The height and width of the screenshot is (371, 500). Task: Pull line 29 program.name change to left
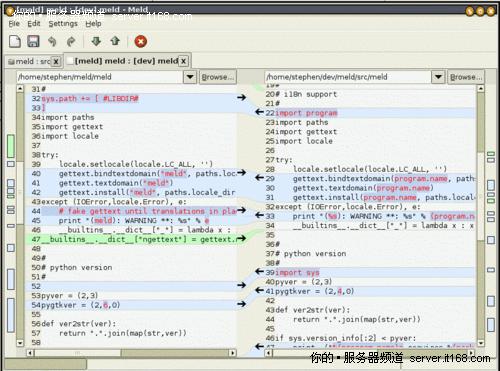(259, 177)
